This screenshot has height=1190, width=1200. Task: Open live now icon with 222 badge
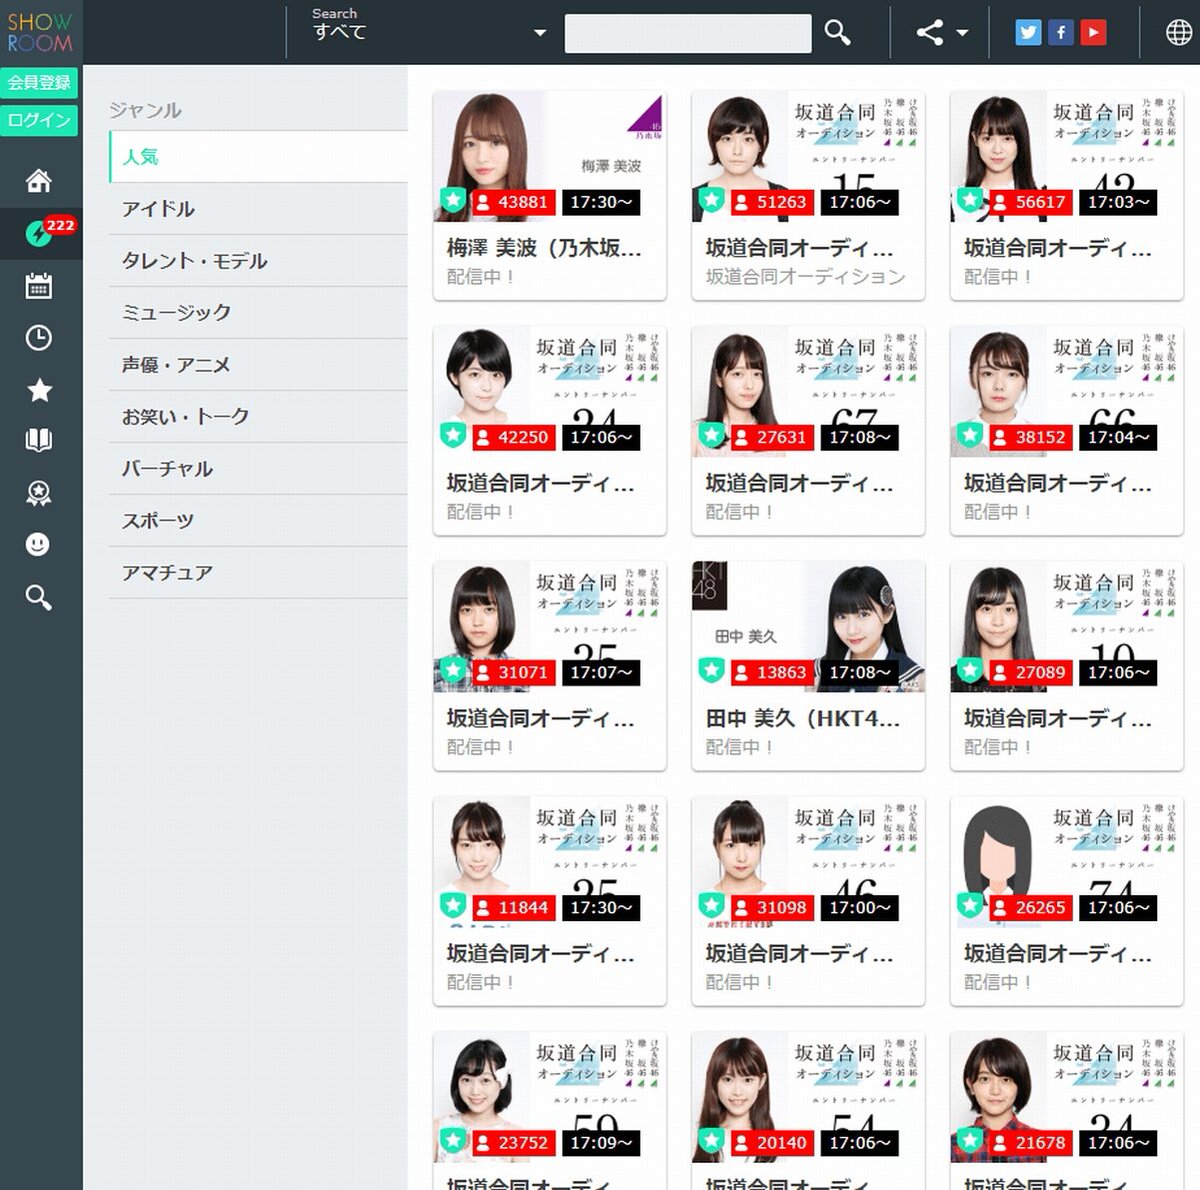39,233
